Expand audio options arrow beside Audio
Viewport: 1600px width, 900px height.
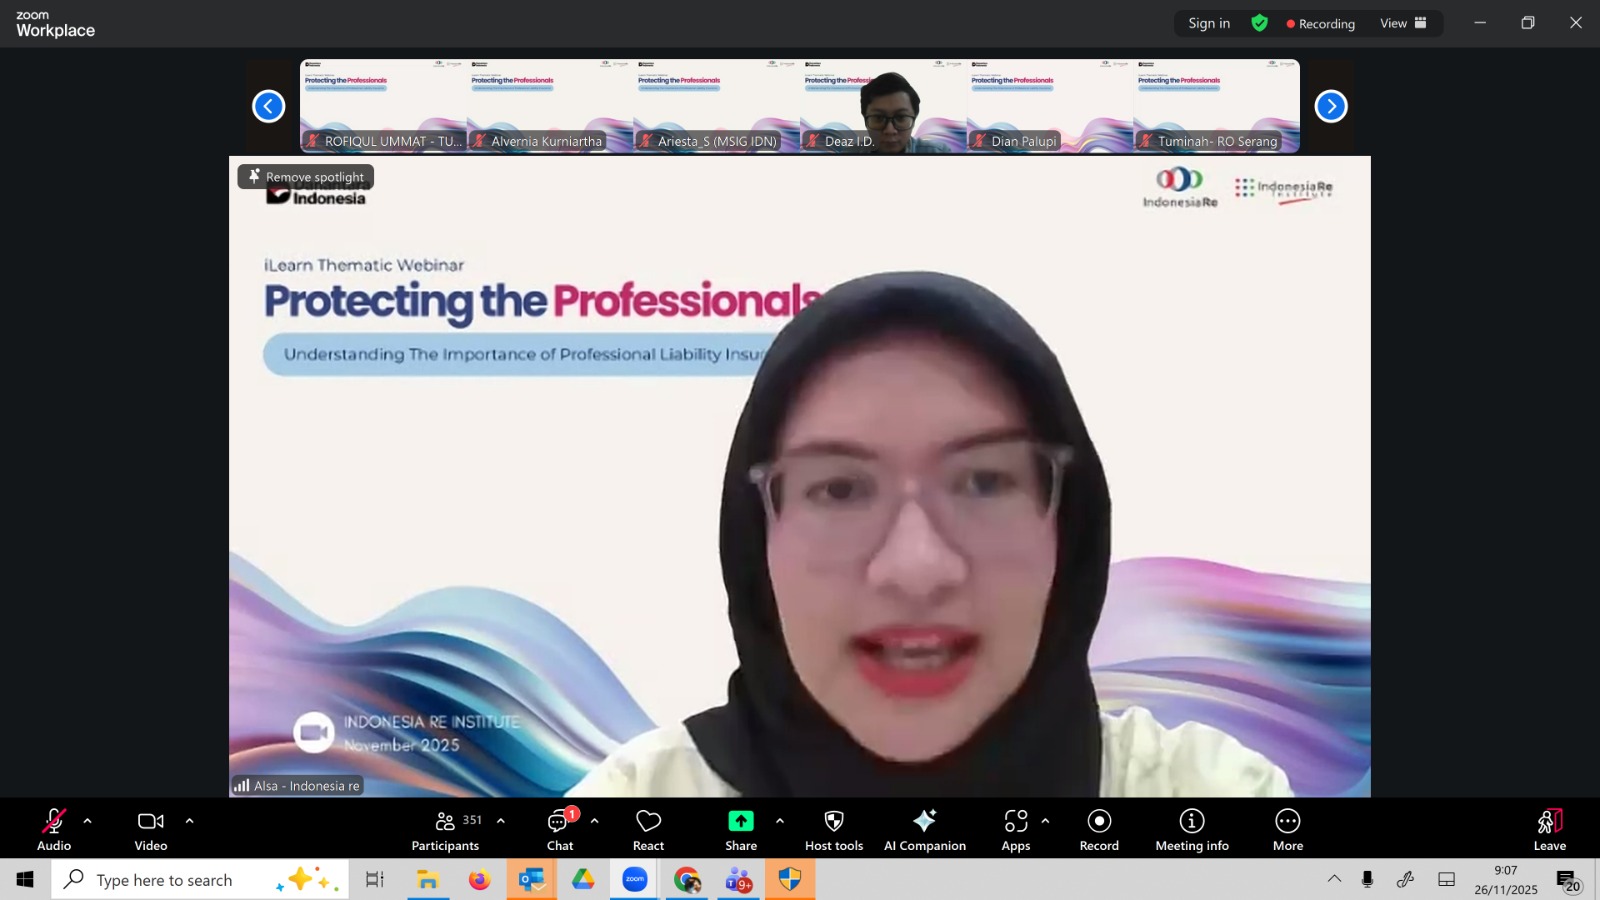pos(88,821)
